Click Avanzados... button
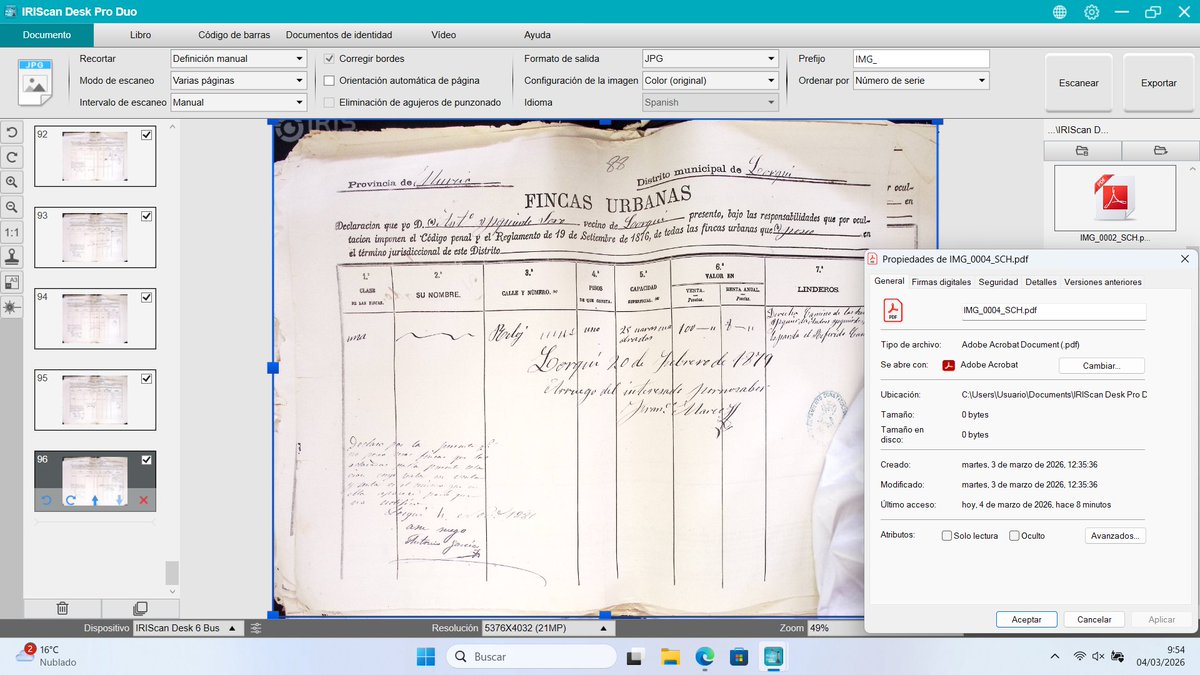The width and height of the screenshot is (1200, 675). (x=1115, y=536)
